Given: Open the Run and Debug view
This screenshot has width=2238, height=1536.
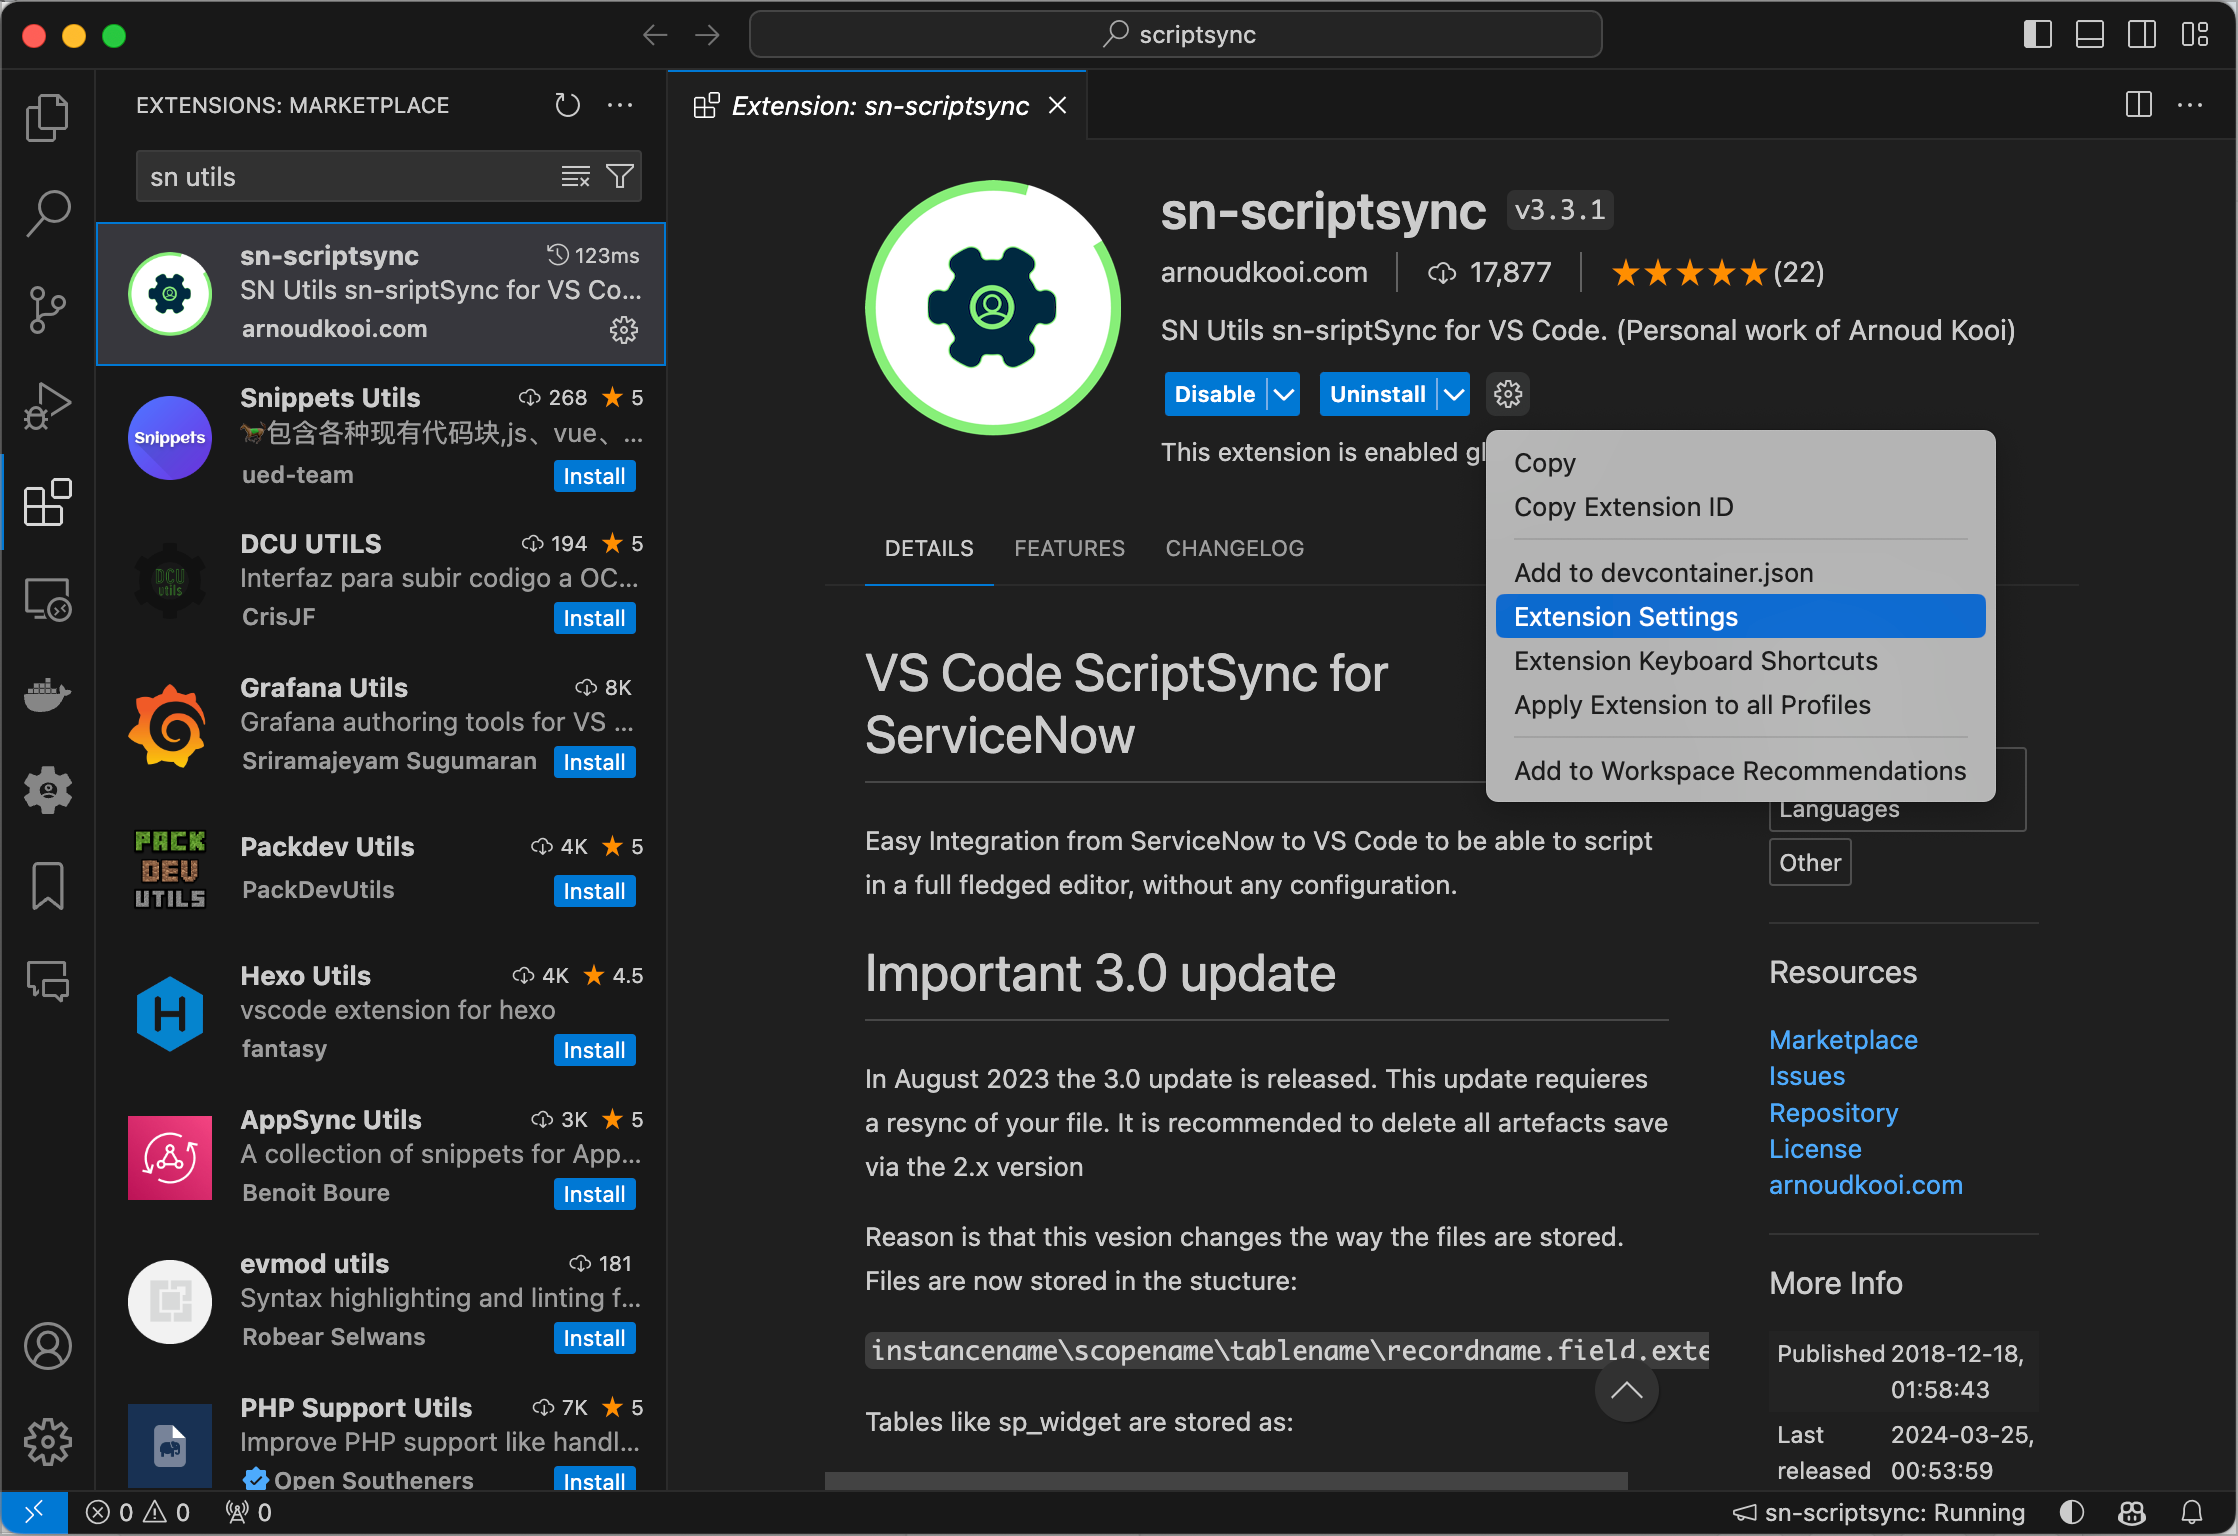Looking at the screenshot, I should coord(46,405).
